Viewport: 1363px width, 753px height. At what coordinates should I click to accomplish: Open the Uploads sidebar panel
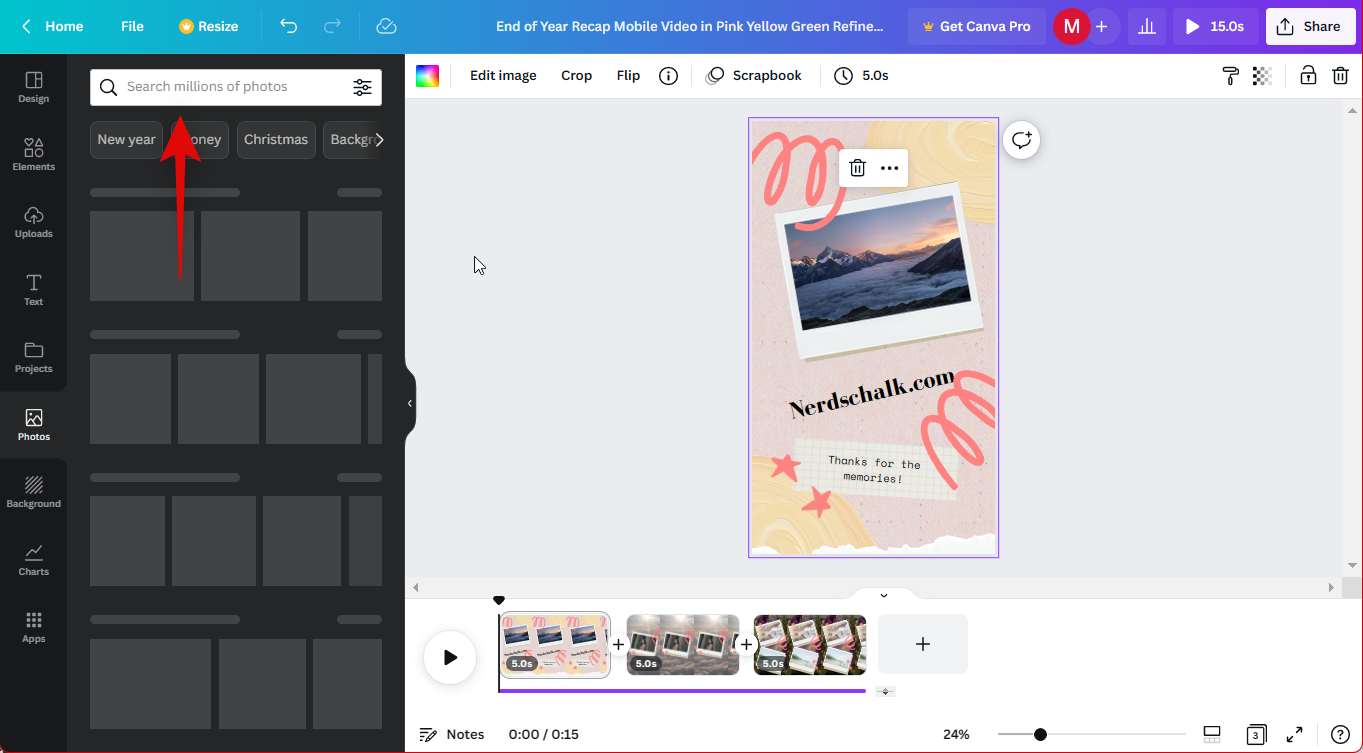point(33,222)
